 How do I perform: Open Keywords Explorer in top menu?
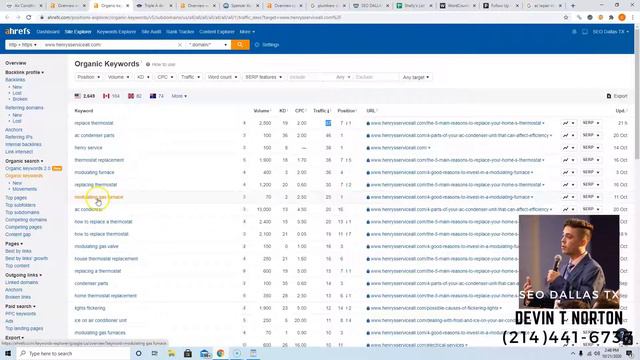(116, 32)
